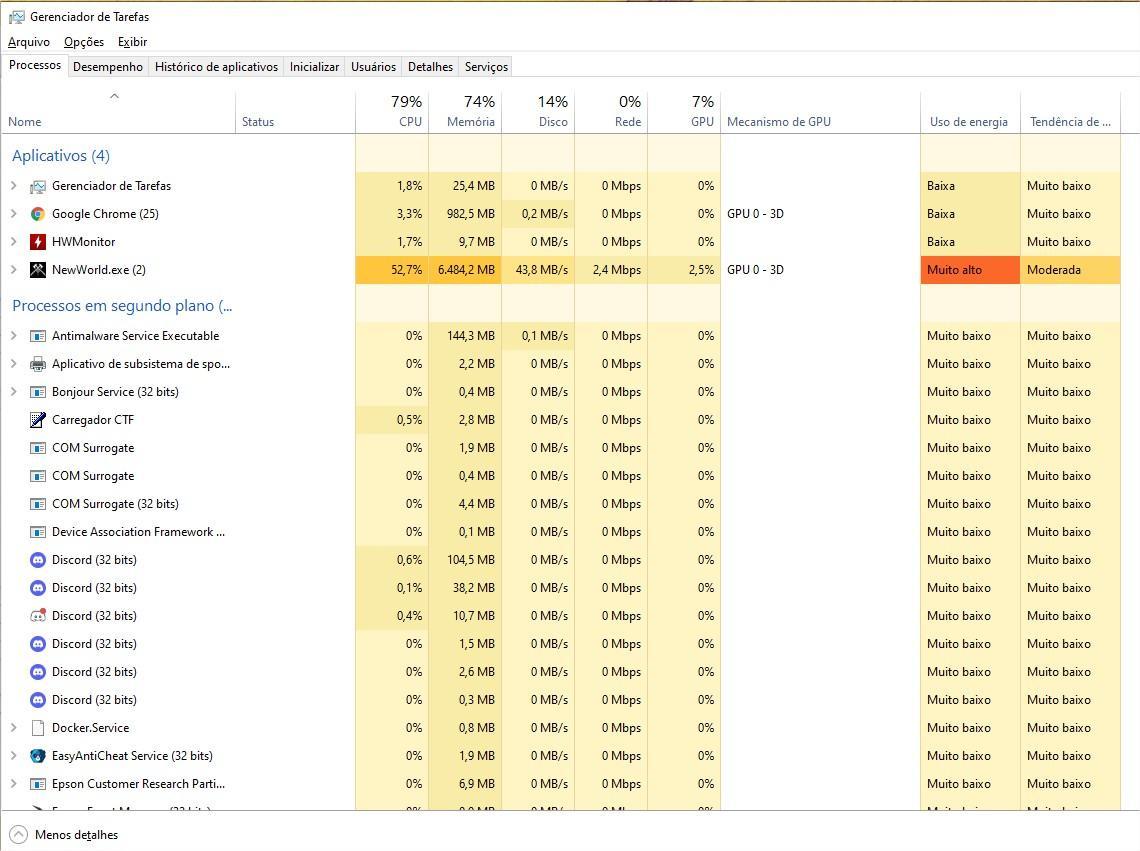Screen dimensions: 1140x851
Task: Sort by Mecanismo de GPU column
Action: pos(820,113)
